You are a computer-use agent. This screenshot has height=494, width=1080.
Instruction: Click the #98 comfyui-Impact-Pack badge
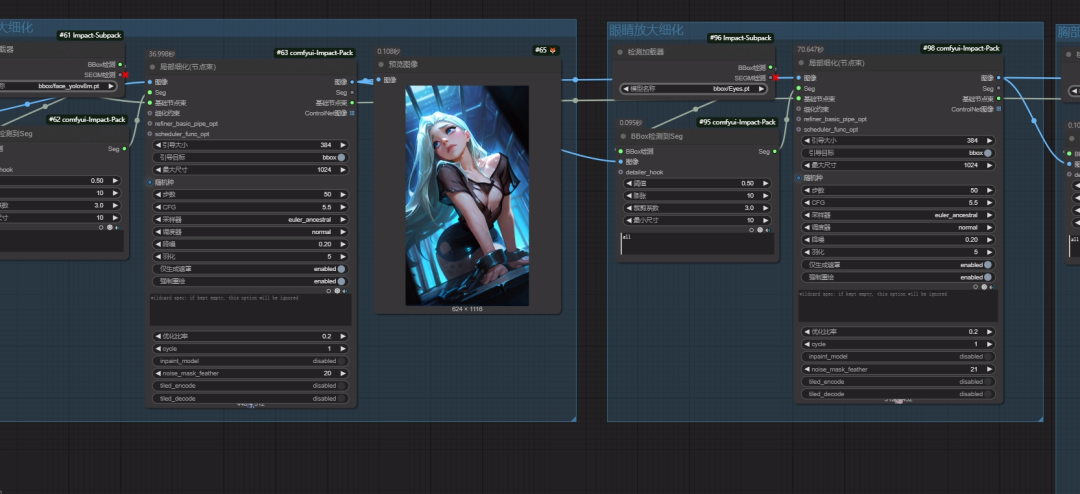[x=962, y=48]
